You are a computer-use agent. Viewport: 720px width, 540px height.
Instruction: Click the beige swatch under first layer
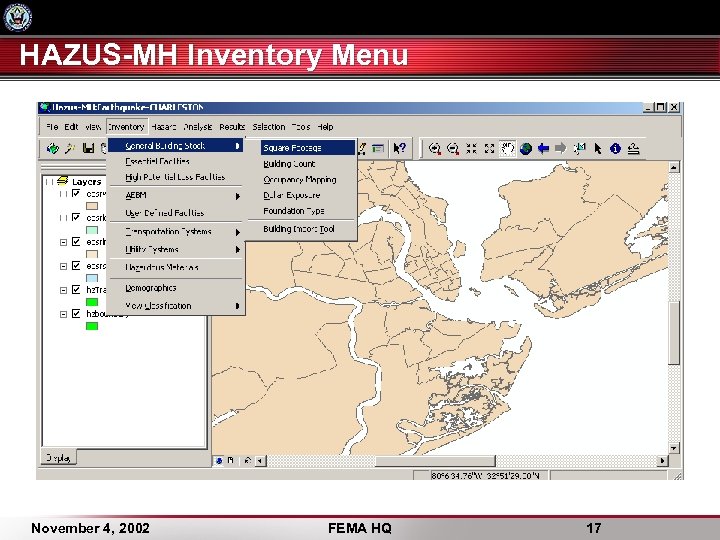click(x=92, y=206)
